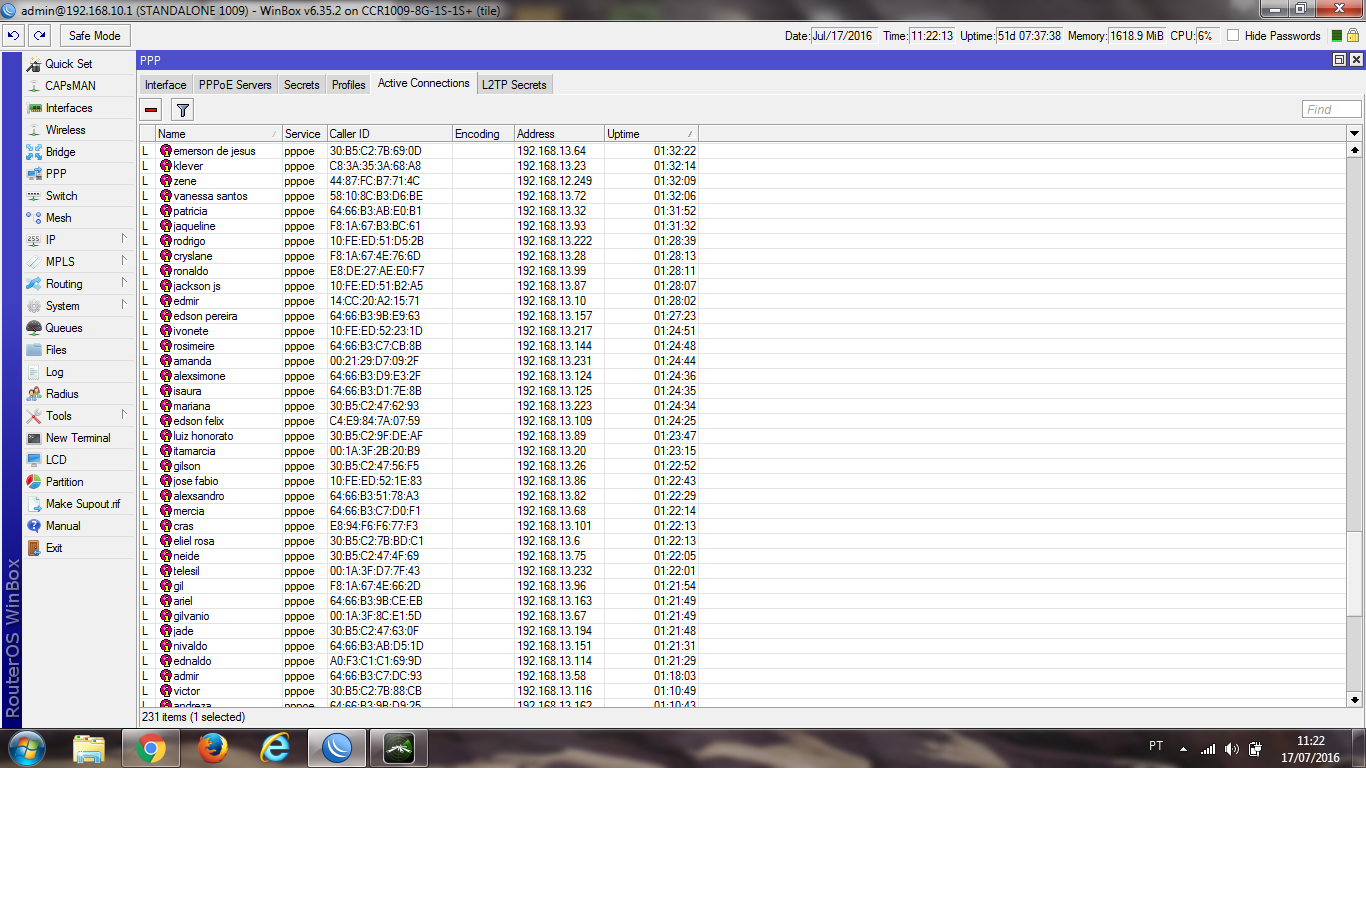Open the Partition menu icon
The width and height of the screenshot is (1366, 900).
(34, 482)
